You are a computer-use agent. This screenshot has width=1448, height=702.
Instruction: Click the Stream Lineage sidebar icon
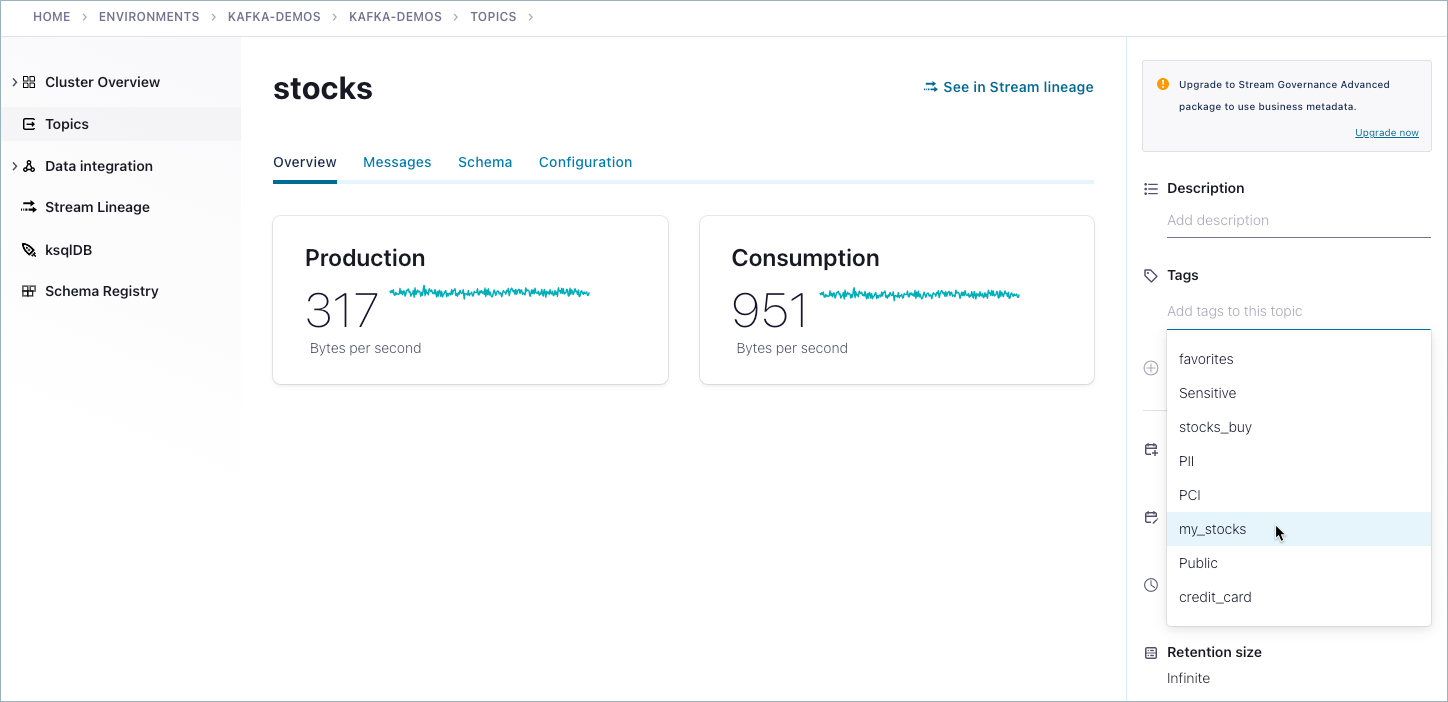pyautogui.click(x=29, y=207)
